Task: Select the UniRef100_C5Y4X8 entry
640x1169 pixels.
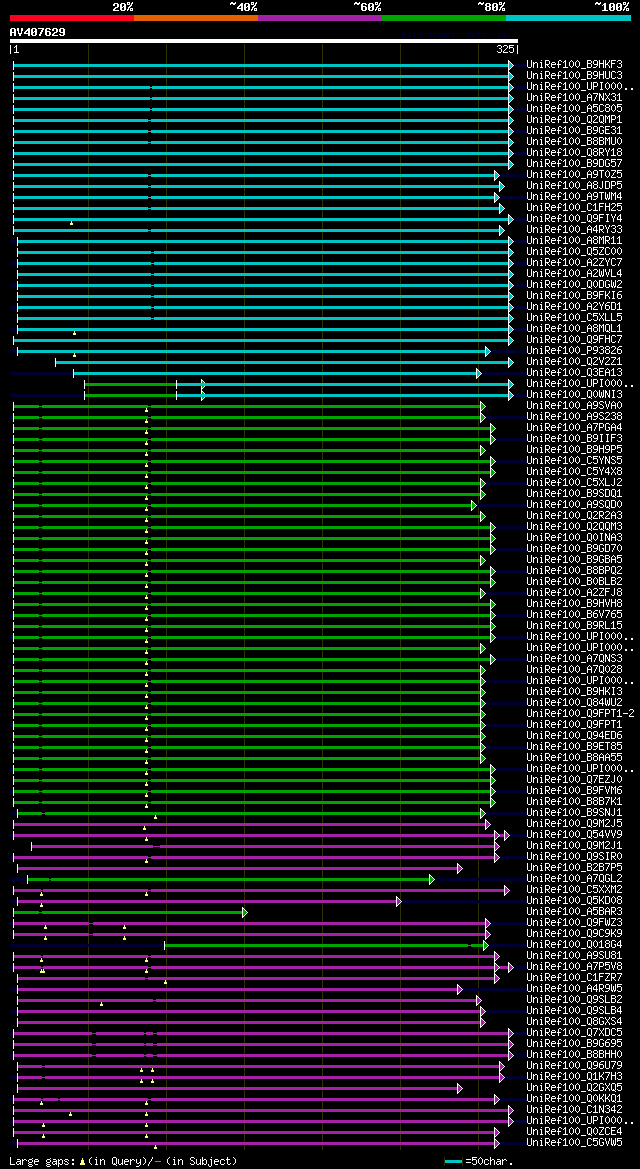Action: pos(574,471)
